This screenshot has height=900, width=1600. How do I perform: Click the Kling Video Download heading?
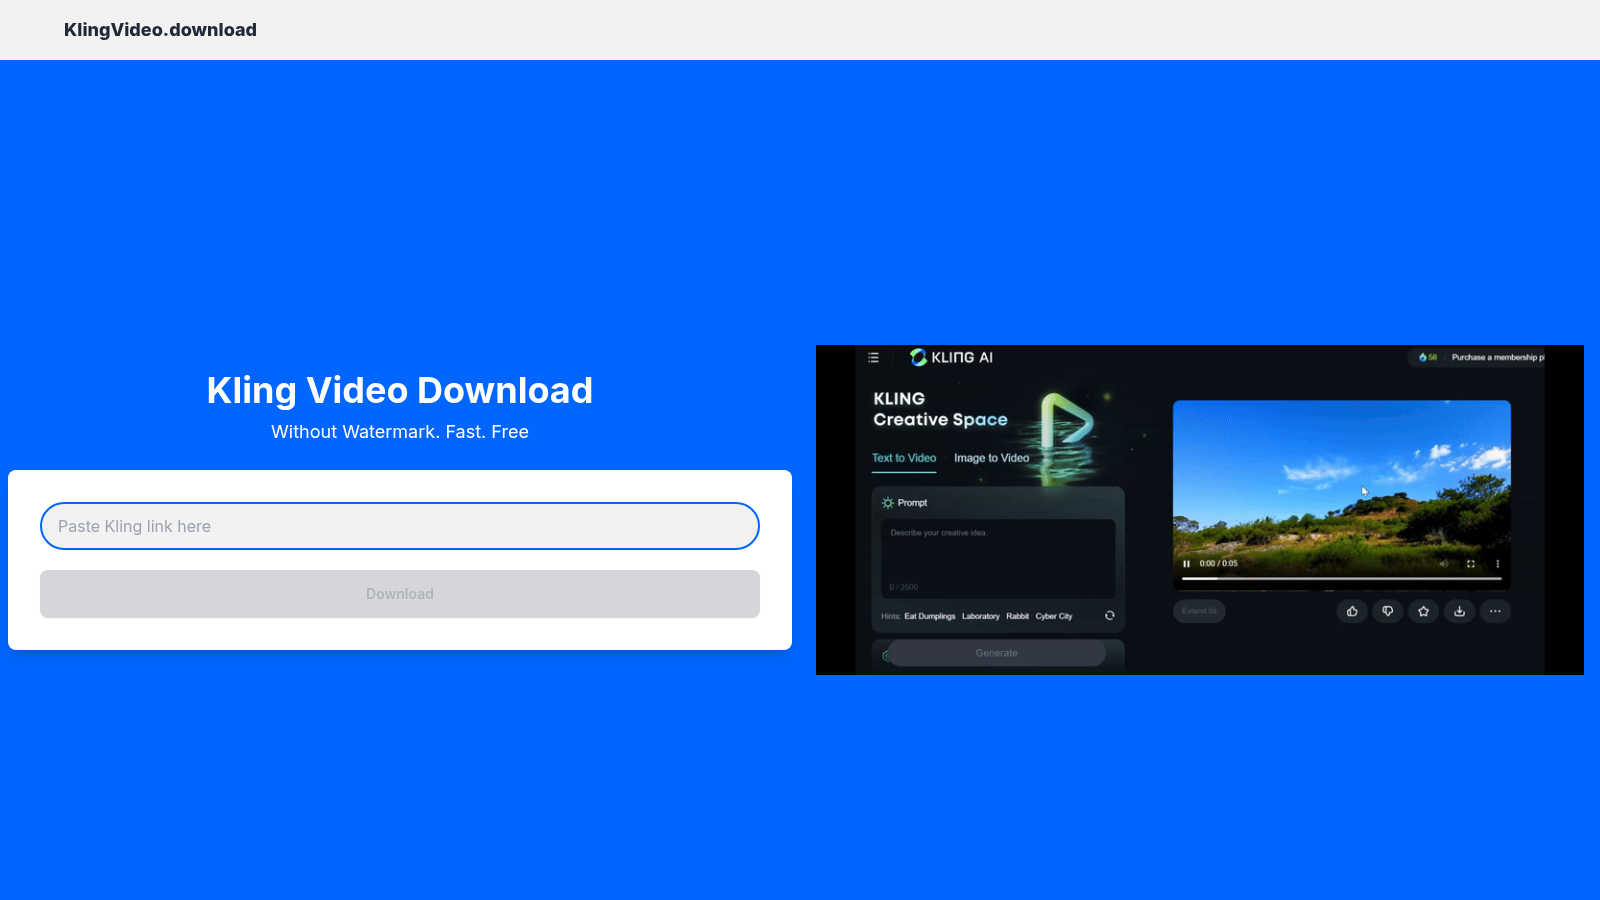coord(400,390)
